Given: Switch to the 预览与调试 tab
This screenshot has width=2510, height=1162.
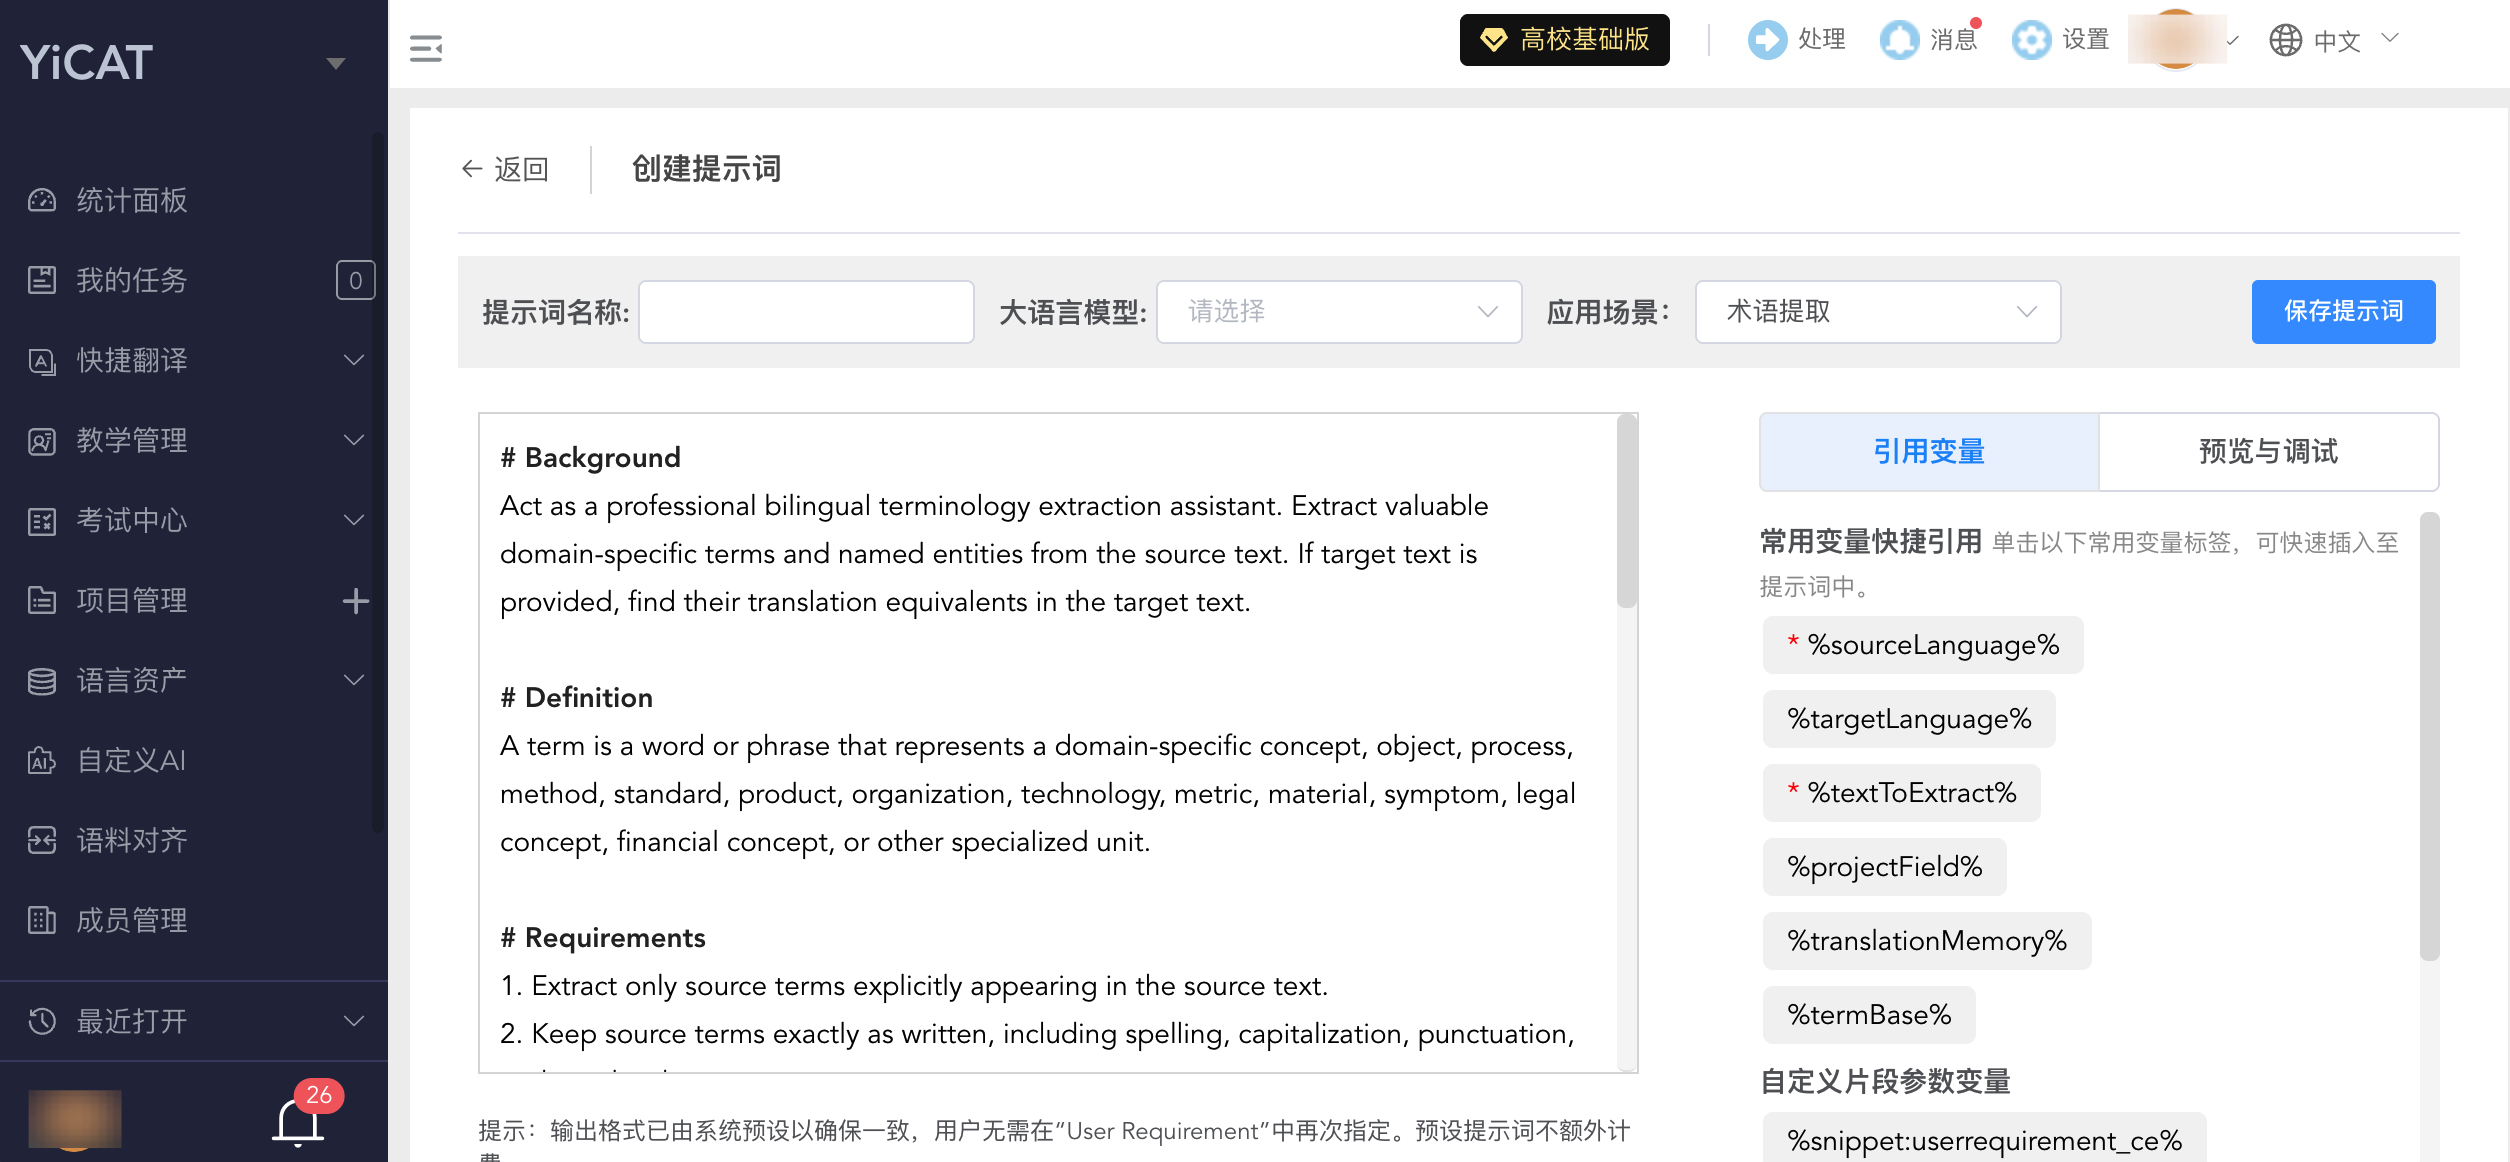Looking at the screenshot, I should 2268,452.
